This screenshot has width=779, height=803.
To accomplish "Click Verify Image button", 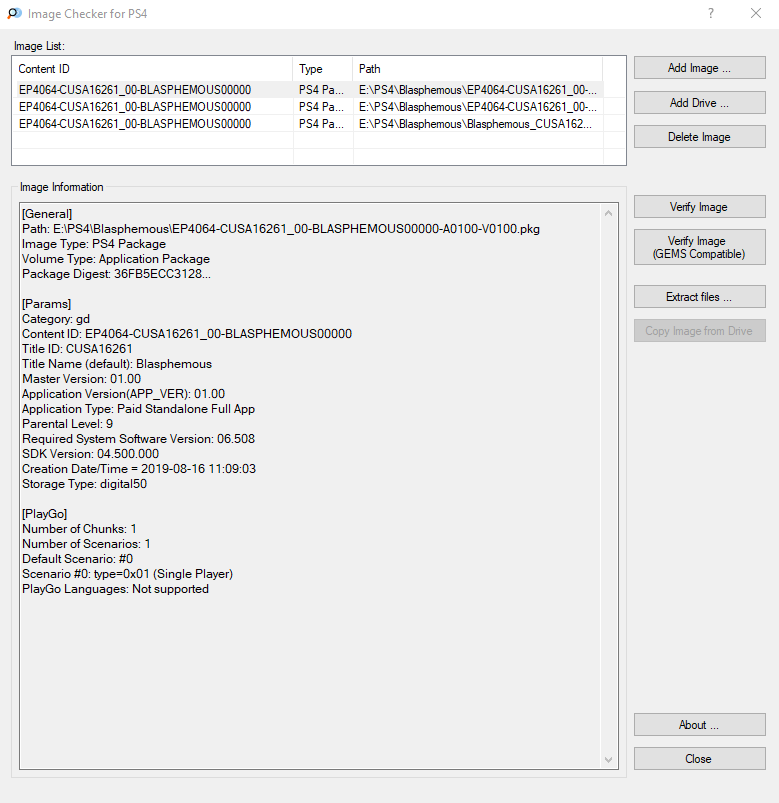I will tap(700, 207).
